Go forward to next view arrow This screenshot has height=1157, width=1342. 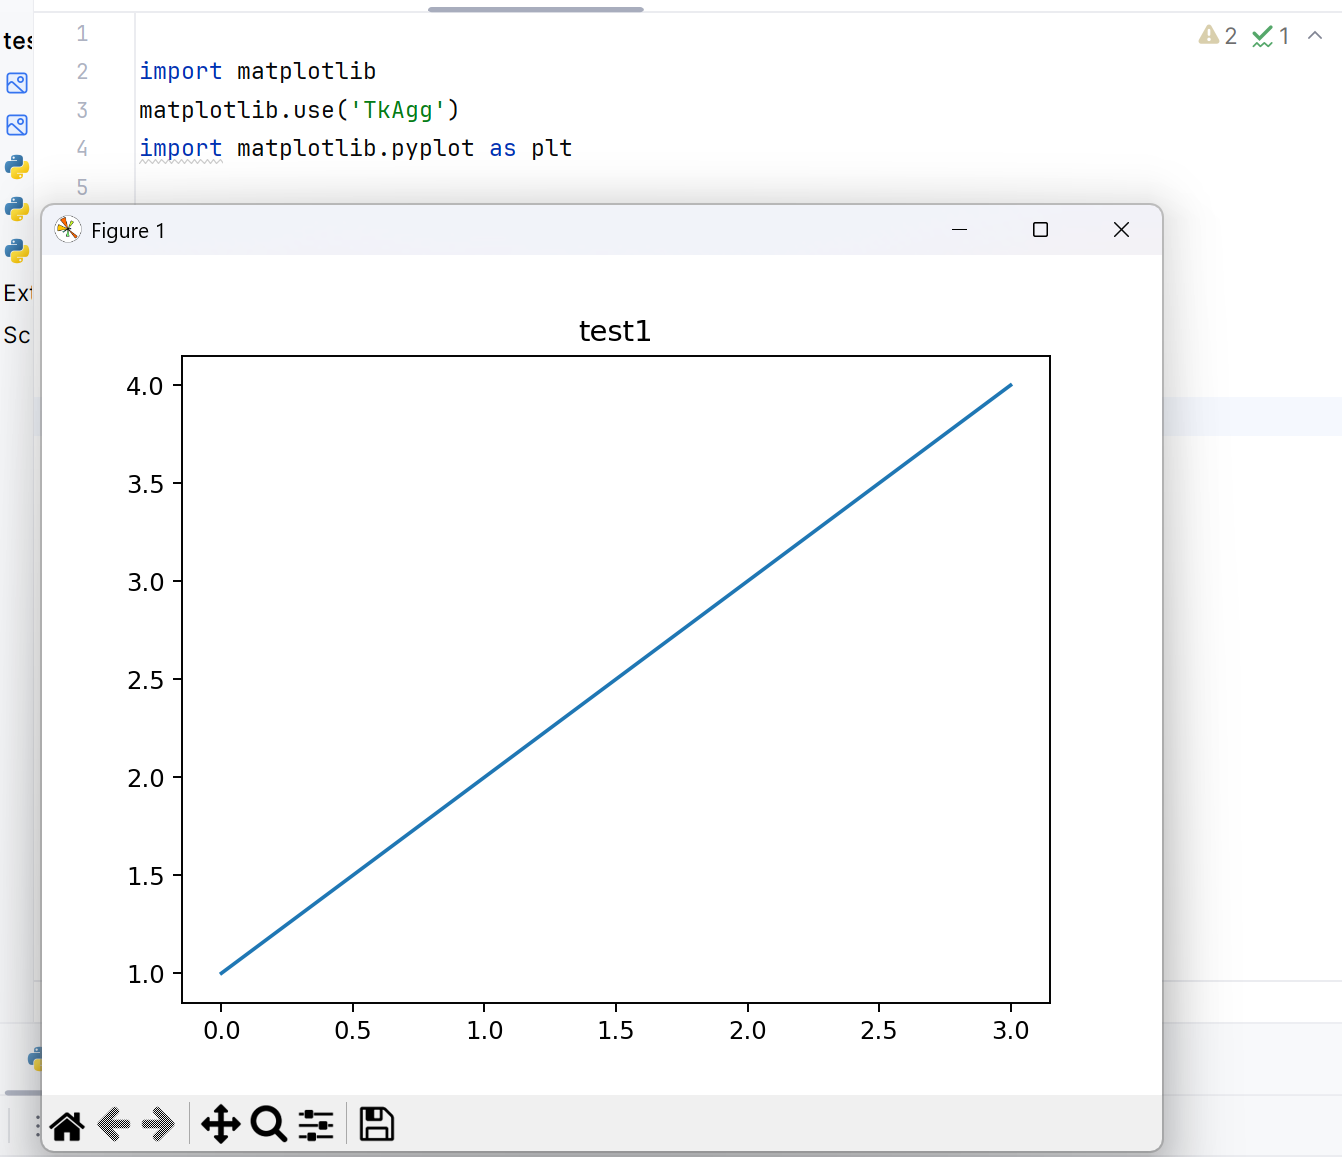(x=159, y=1125)
